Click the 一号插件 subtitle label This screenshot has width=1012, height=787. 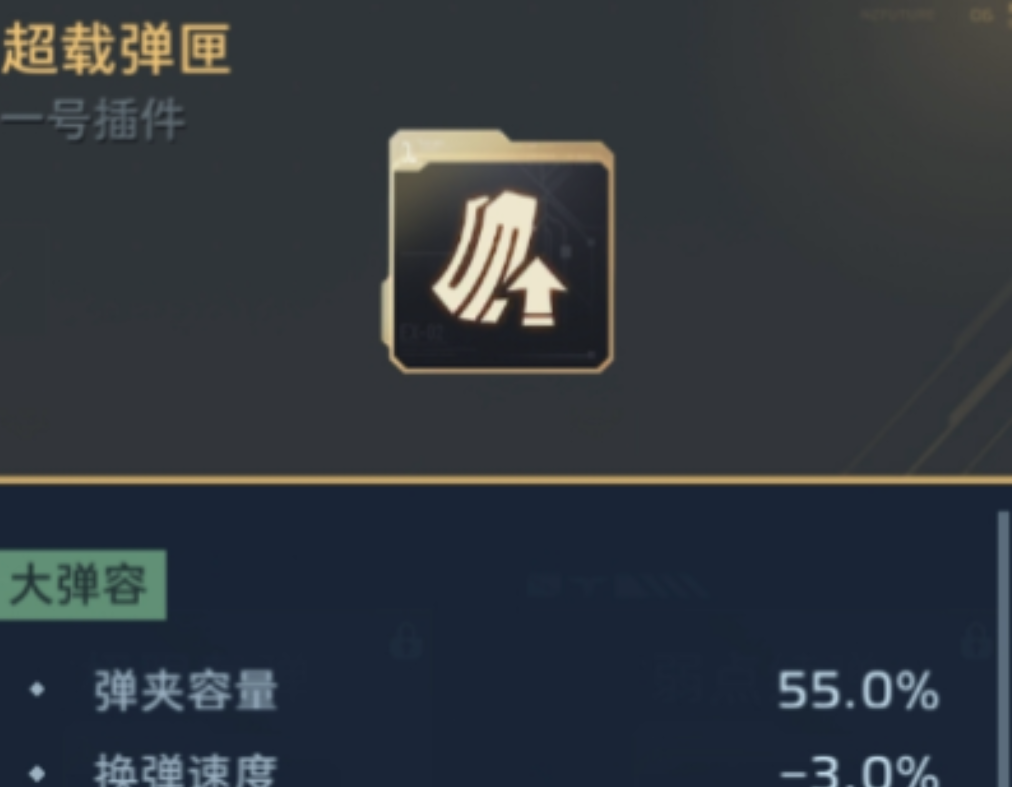94,119
